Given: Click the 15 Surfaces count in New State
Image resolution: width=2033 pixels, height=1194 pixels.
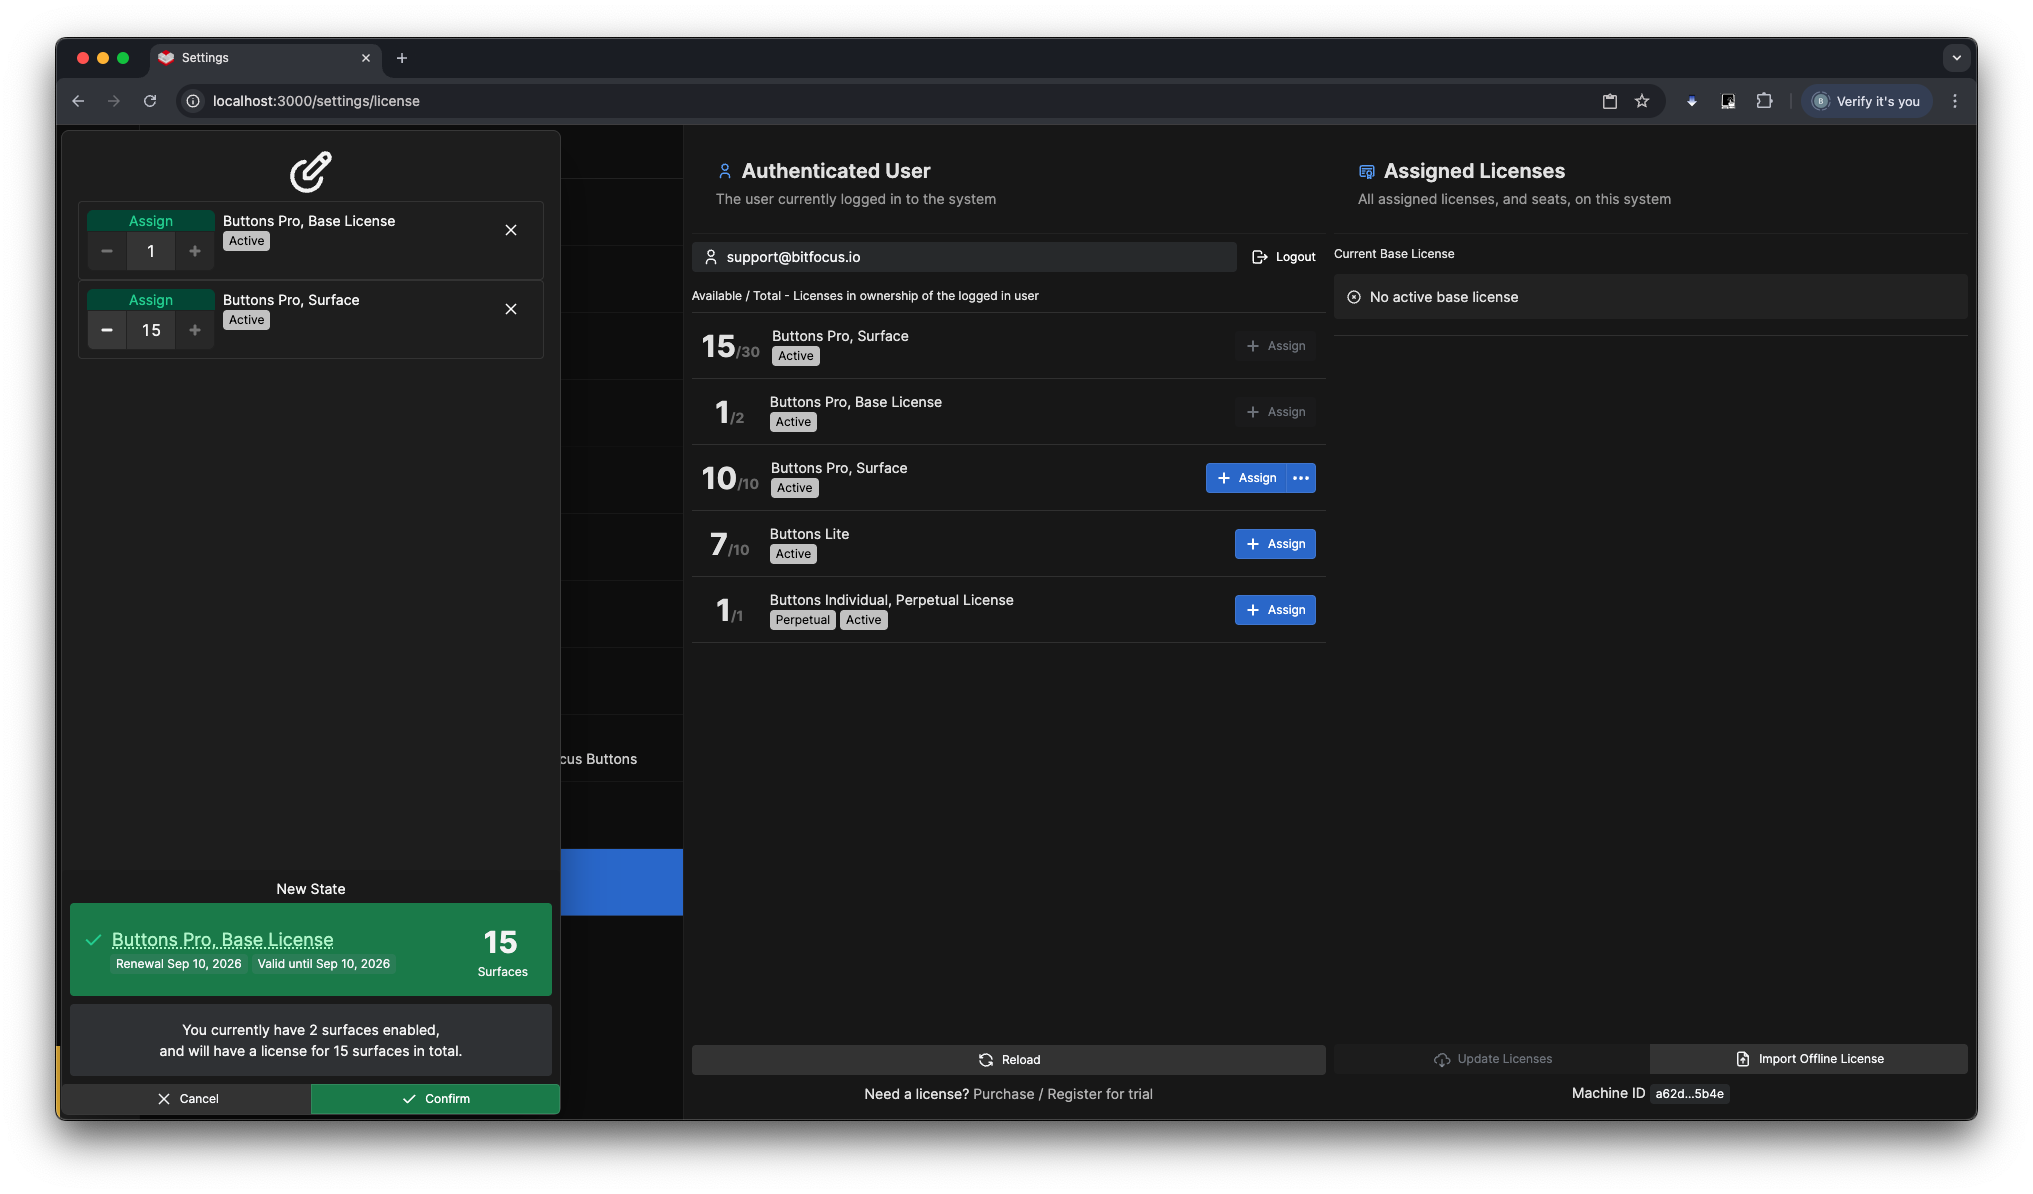Looking at the screenshot, I should [x=502, y=953].
